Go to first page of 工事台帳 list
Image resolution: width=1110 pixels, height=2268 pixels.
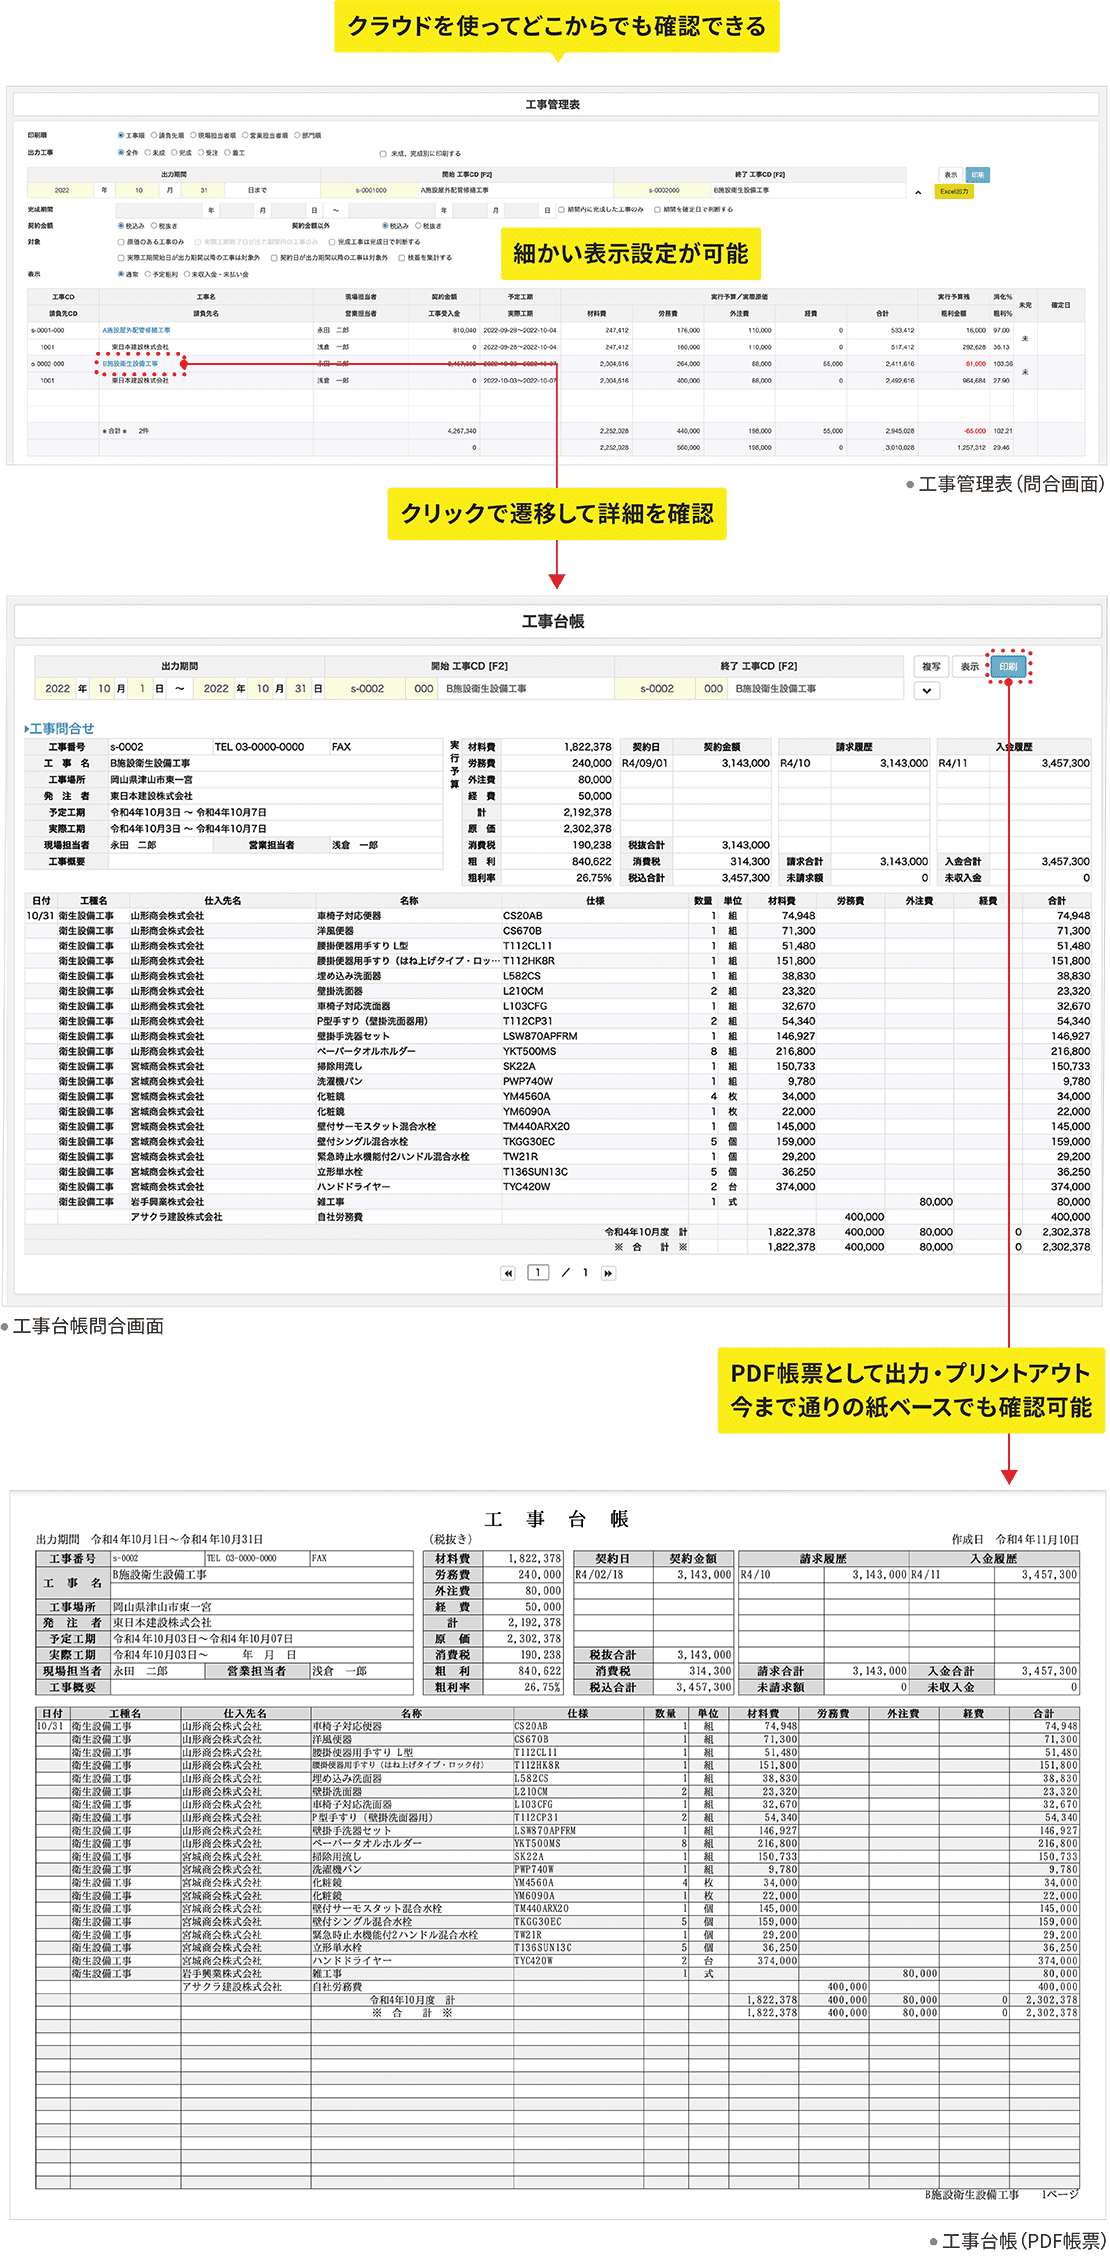pos(508,1273)
